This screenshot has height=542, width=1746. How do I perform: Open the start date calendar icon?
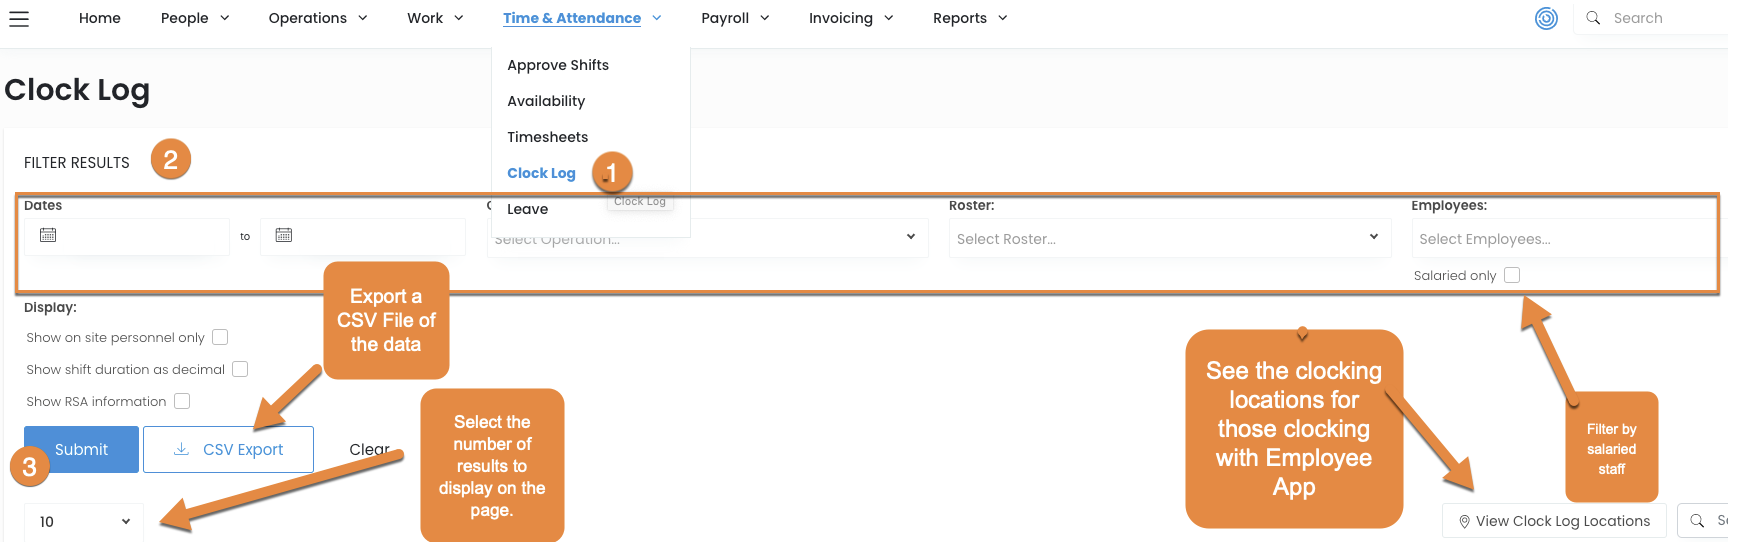48,235
